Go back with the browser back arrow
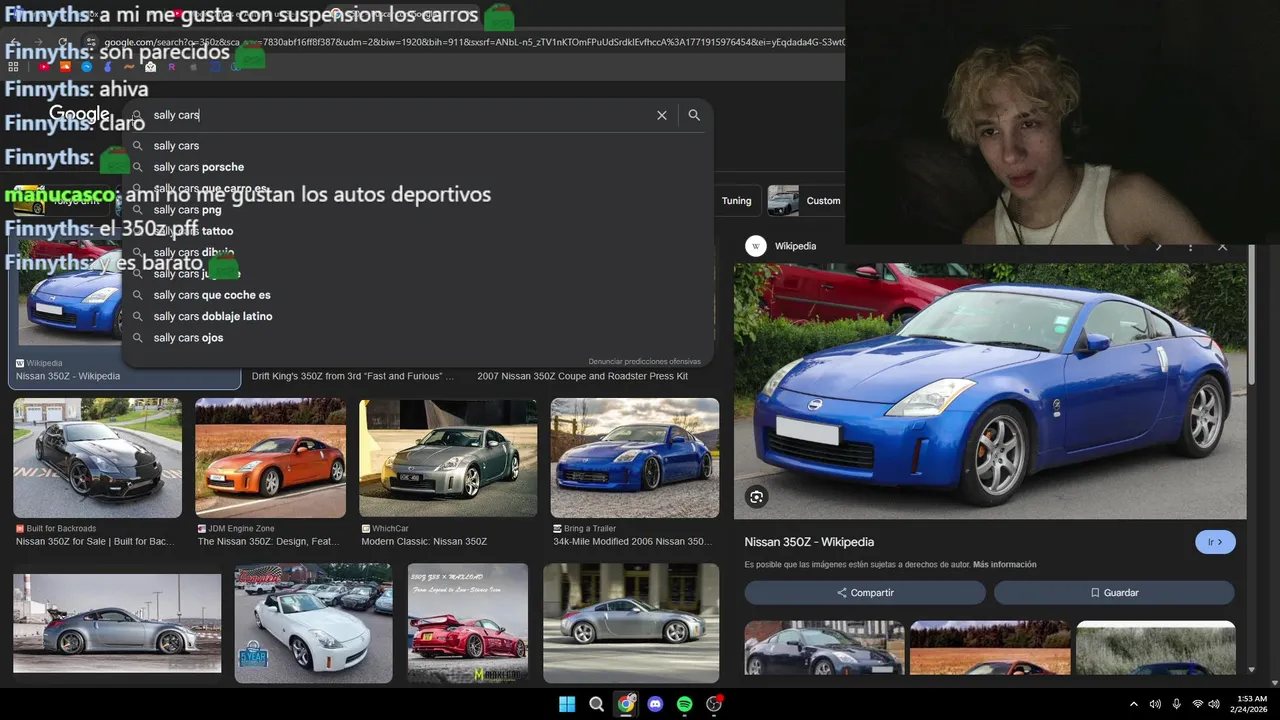 tap(14, 43)
